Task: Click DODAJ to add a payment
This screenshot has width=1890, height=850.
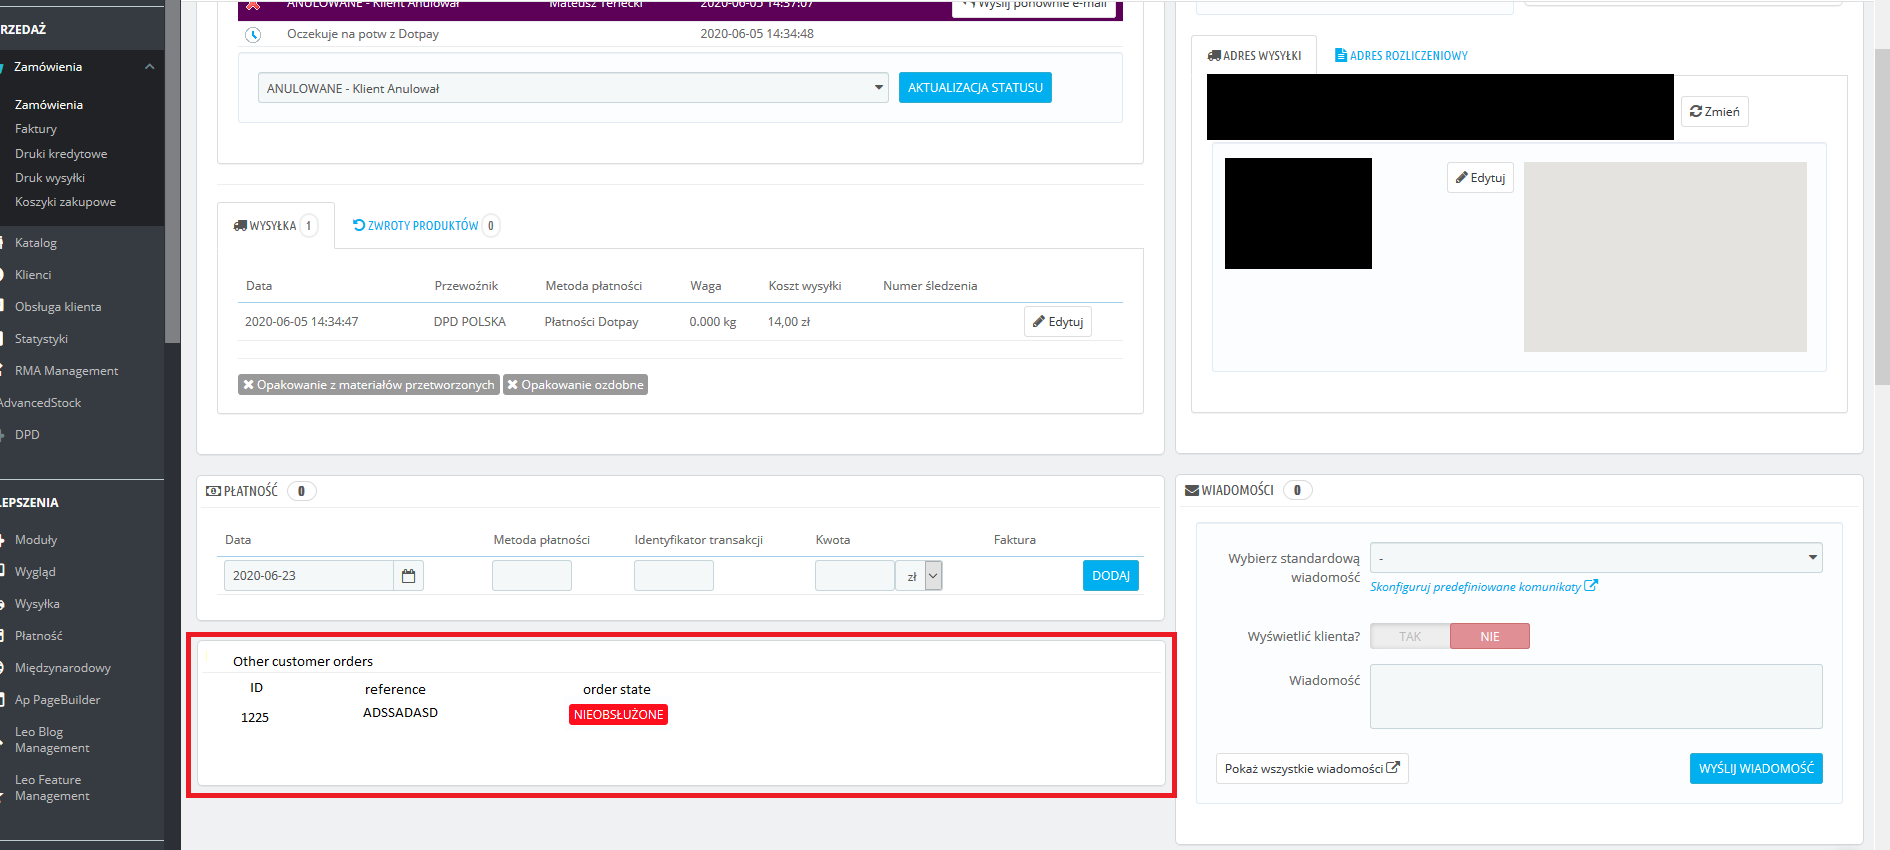Action: (x=1111, y=576)
